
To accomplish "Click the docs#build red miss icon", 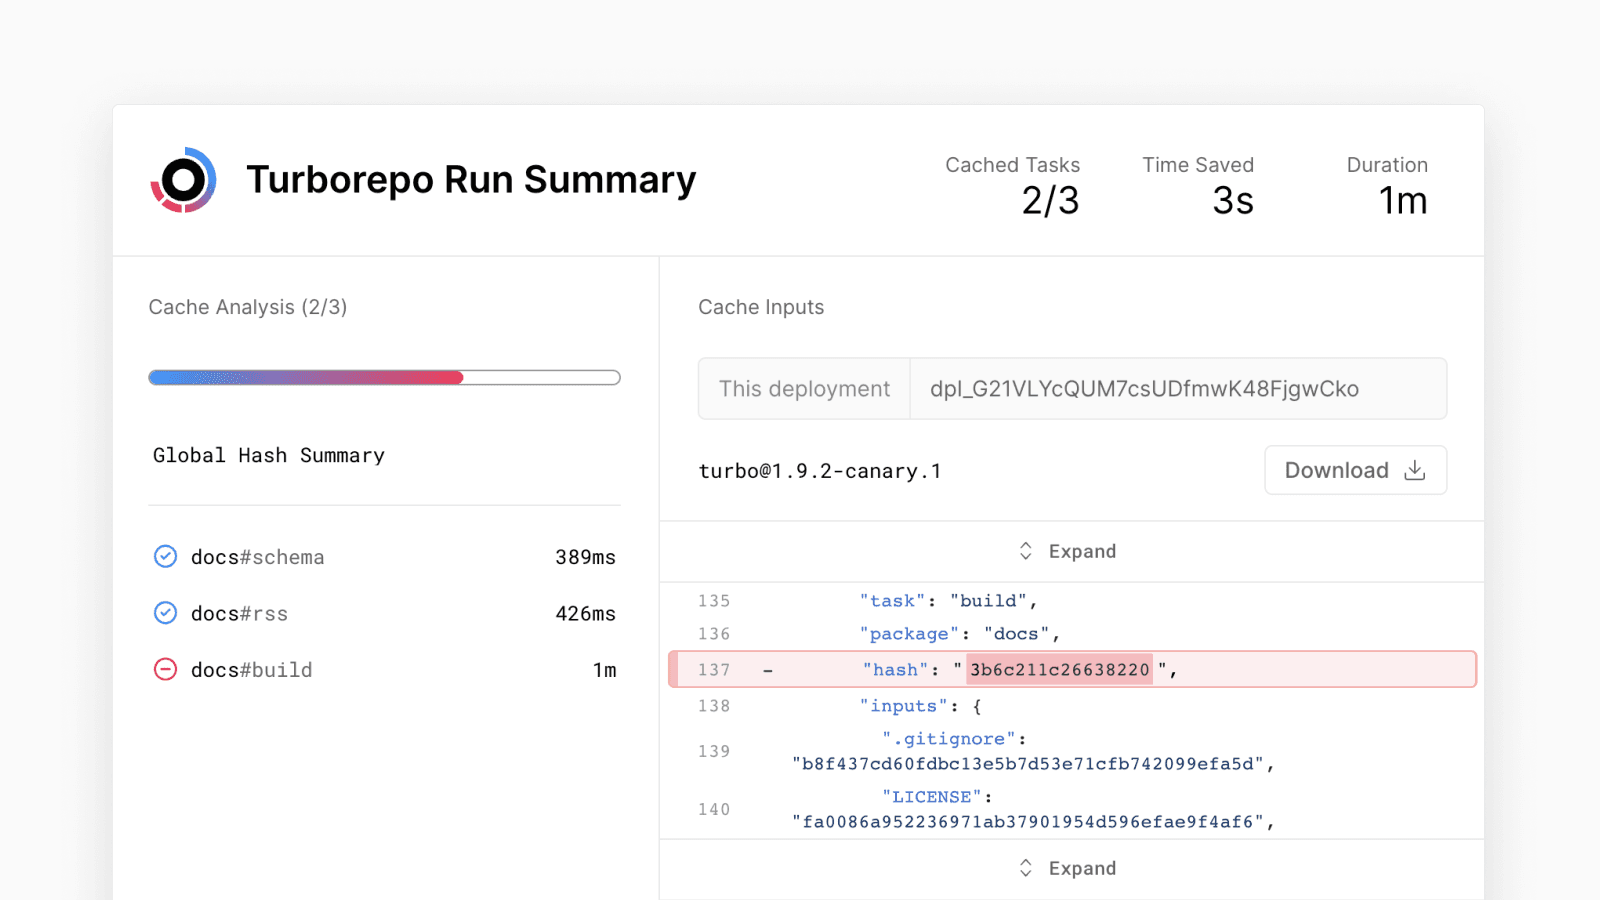I will click(165, 670).
